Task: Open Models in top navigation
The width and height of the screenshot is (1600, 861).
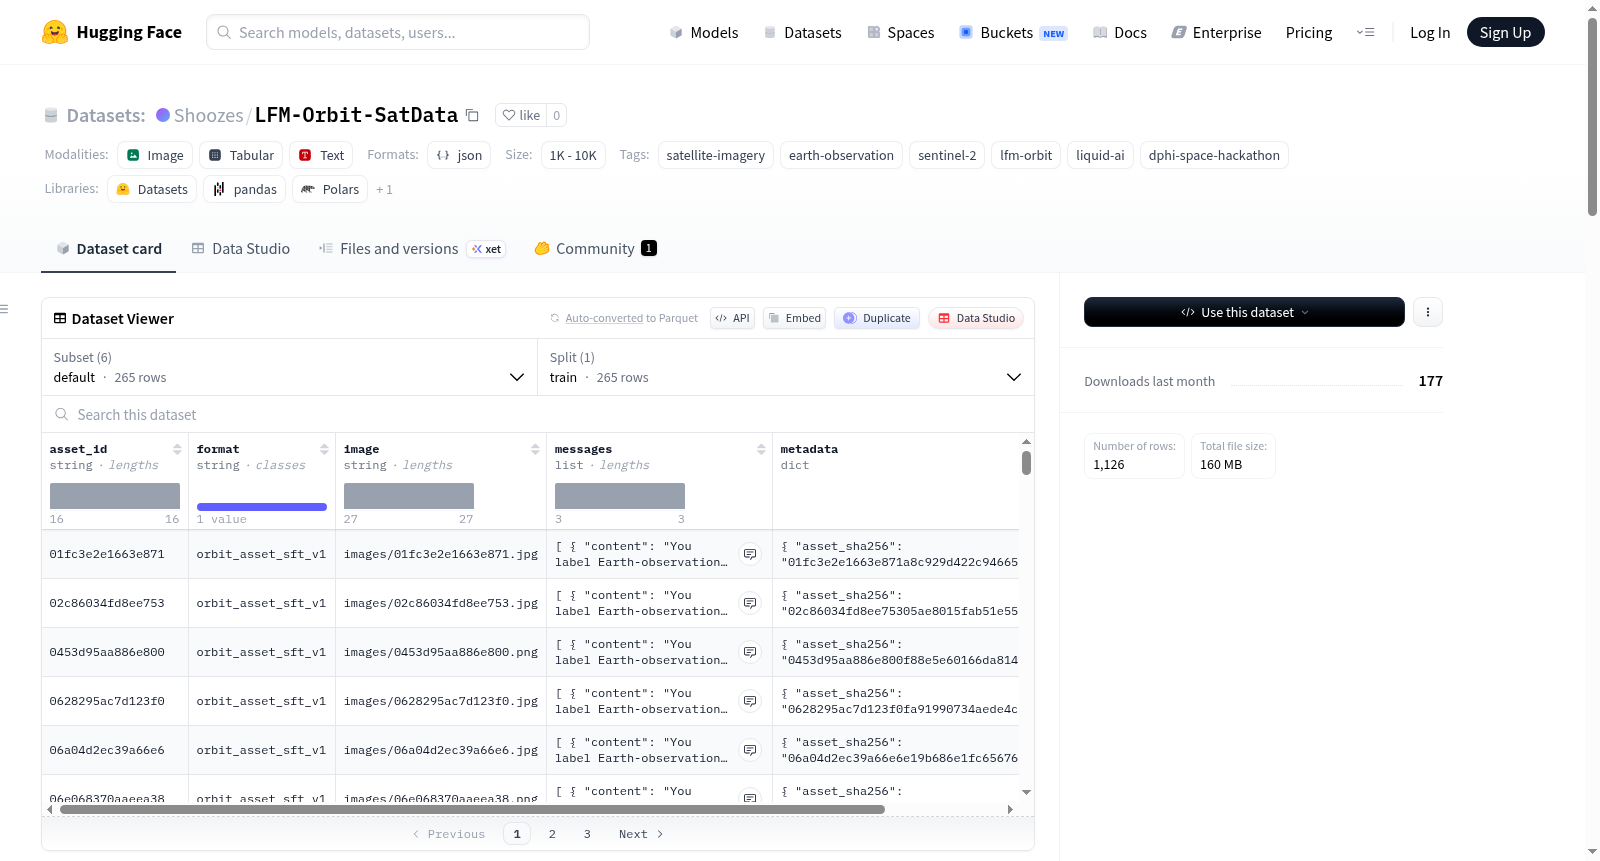Action: [704, 32]
